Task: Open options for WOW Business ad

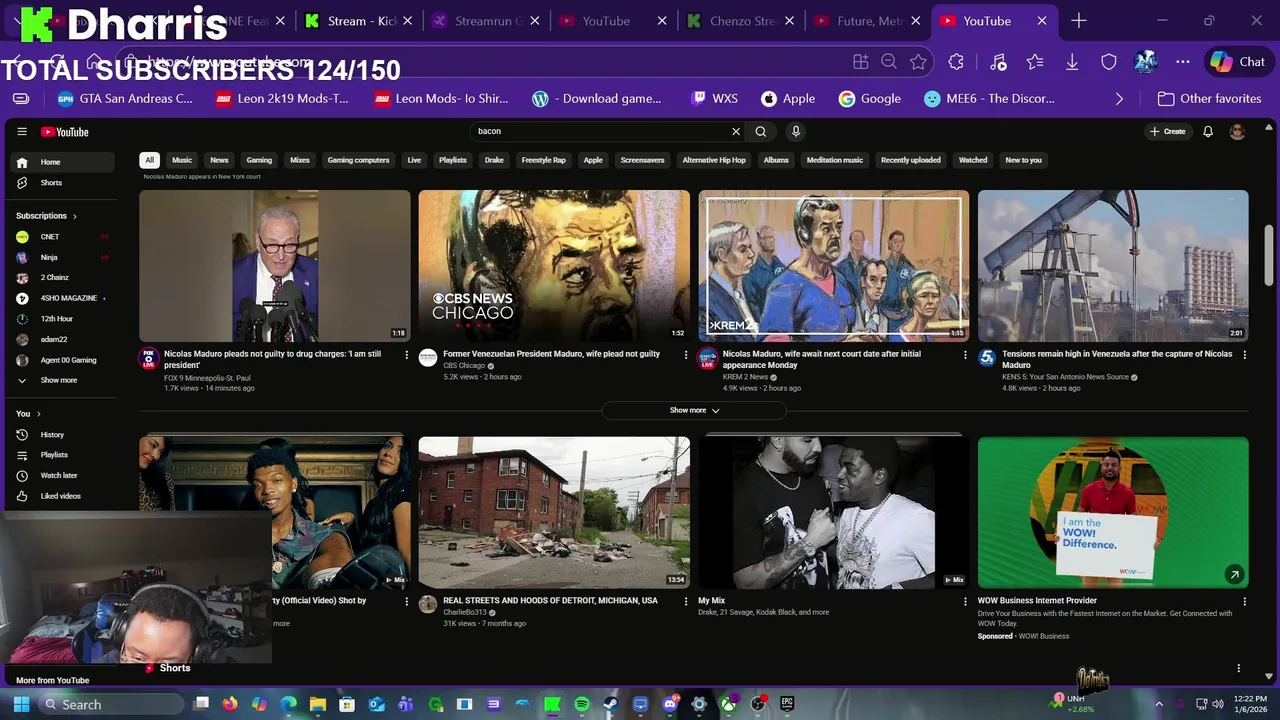Action: tap(1245, 602)
